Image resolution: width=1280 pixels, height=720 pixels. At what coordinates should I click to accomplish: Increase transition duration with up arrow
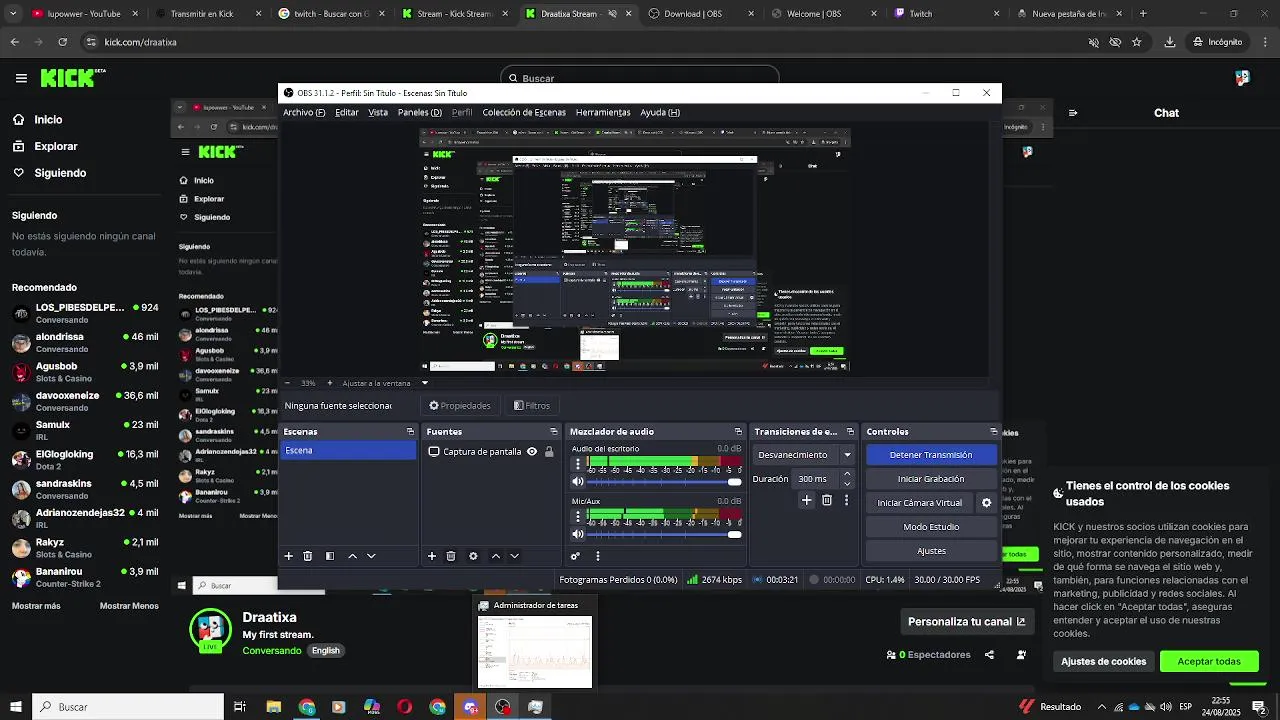pyautogui.click(x=848, y=474)
